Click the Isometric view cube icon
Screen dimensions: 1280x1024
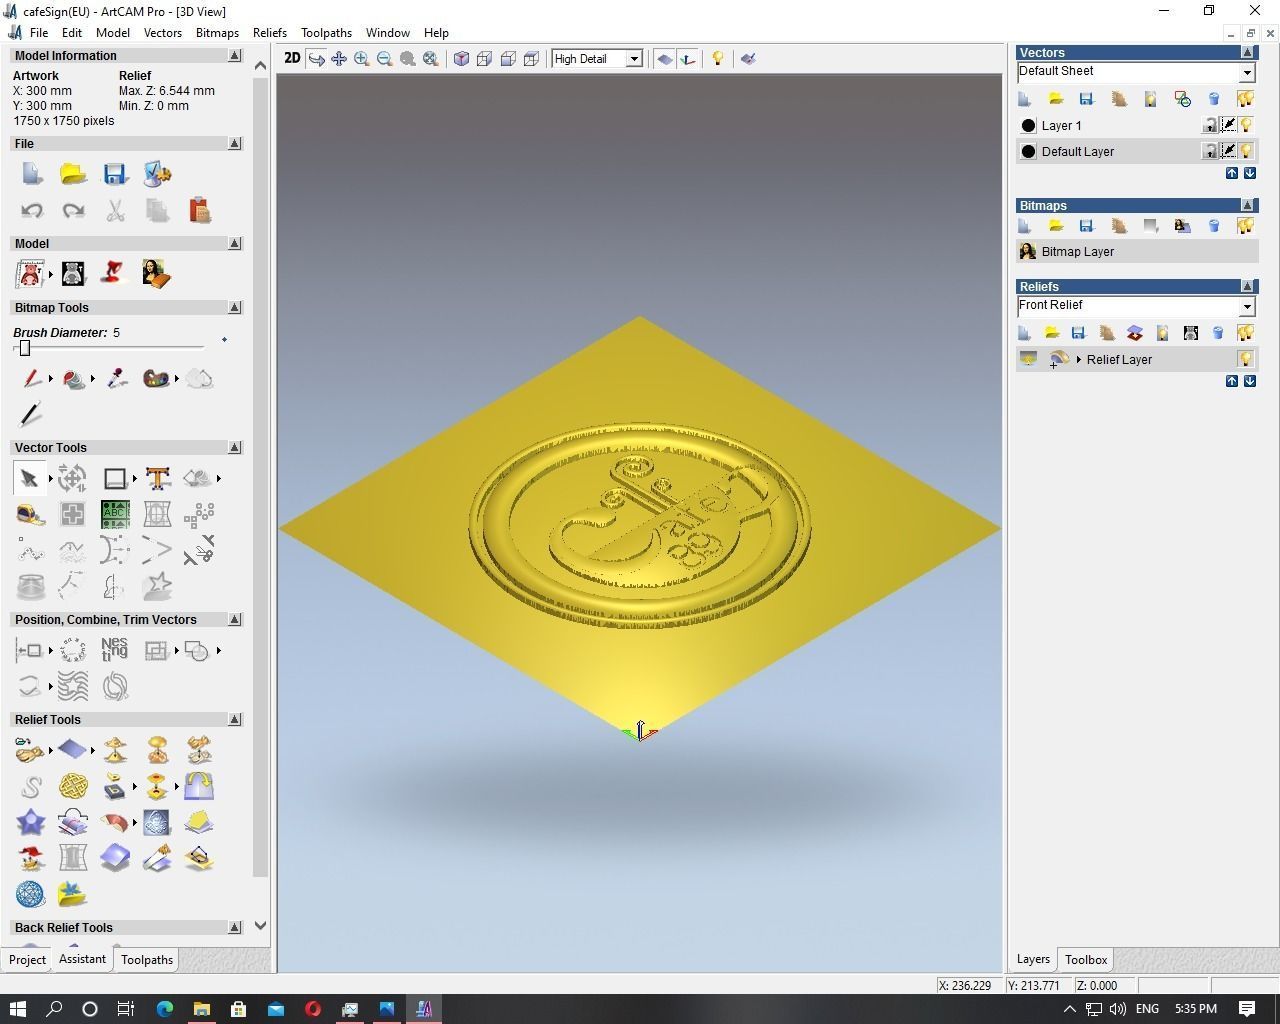[x=461, y=59]
